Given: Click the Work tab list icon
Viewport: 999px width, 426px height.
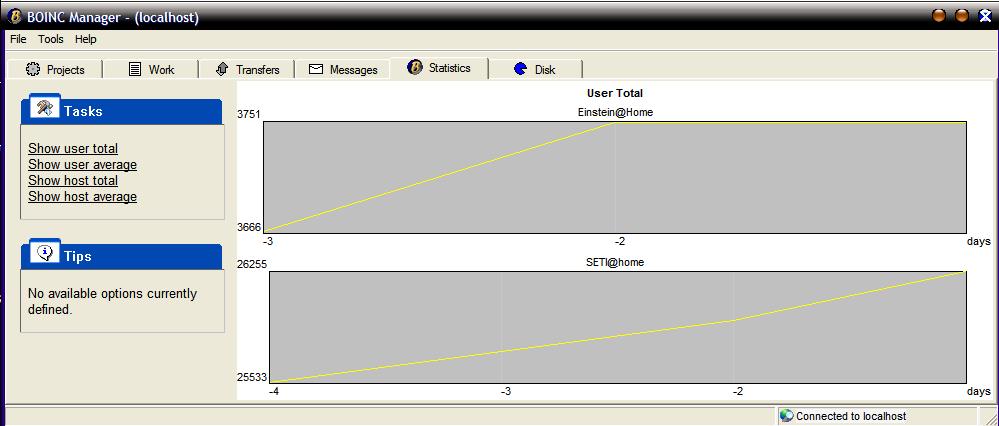Looking at the screenshot, I should [135, 69].
